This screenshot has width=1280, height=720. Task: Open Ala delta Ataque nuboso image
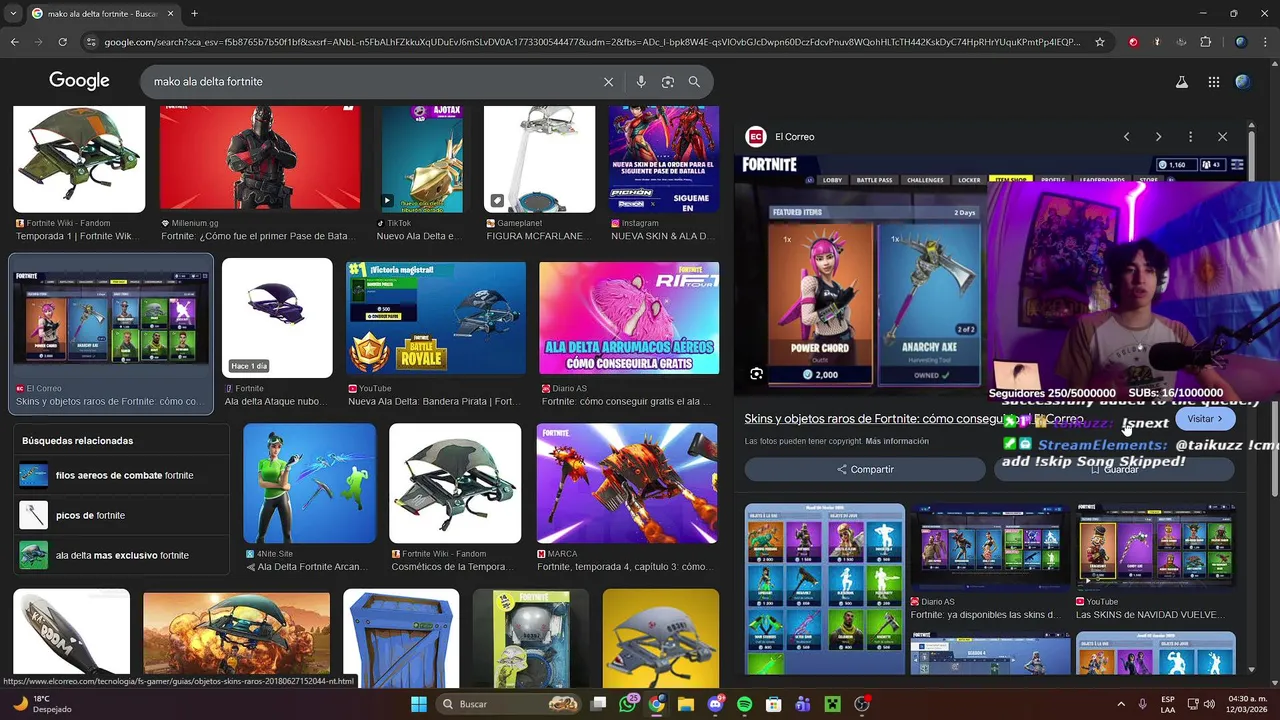pos(277,318)
